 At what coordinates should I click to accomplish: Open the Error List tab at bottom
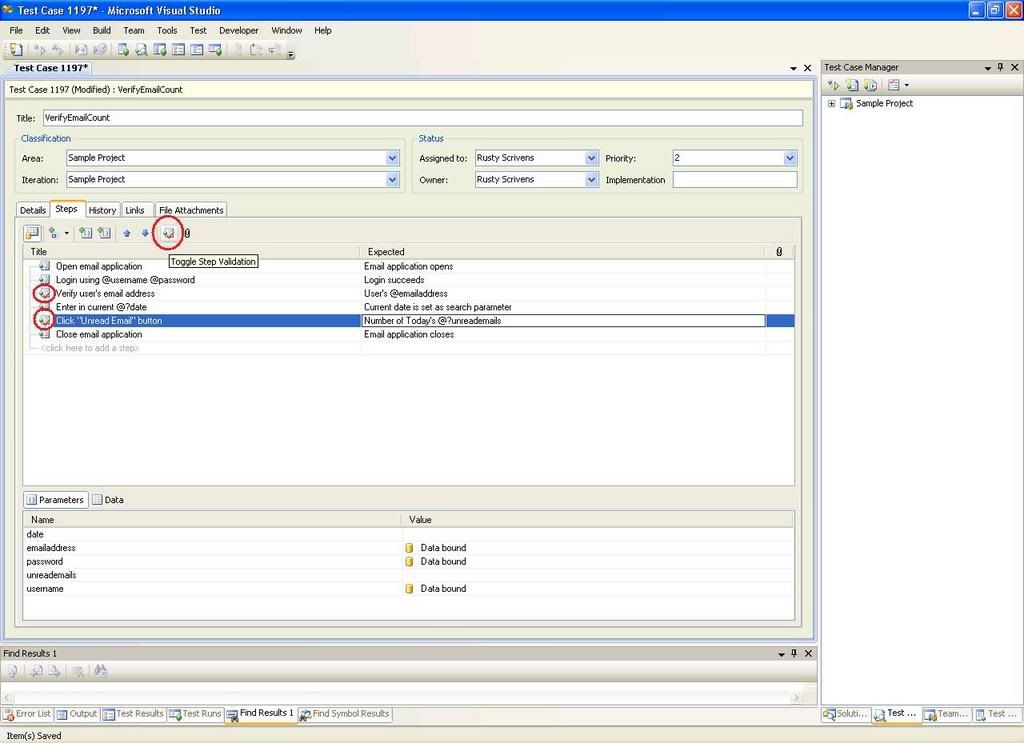(x=27, y=714)
